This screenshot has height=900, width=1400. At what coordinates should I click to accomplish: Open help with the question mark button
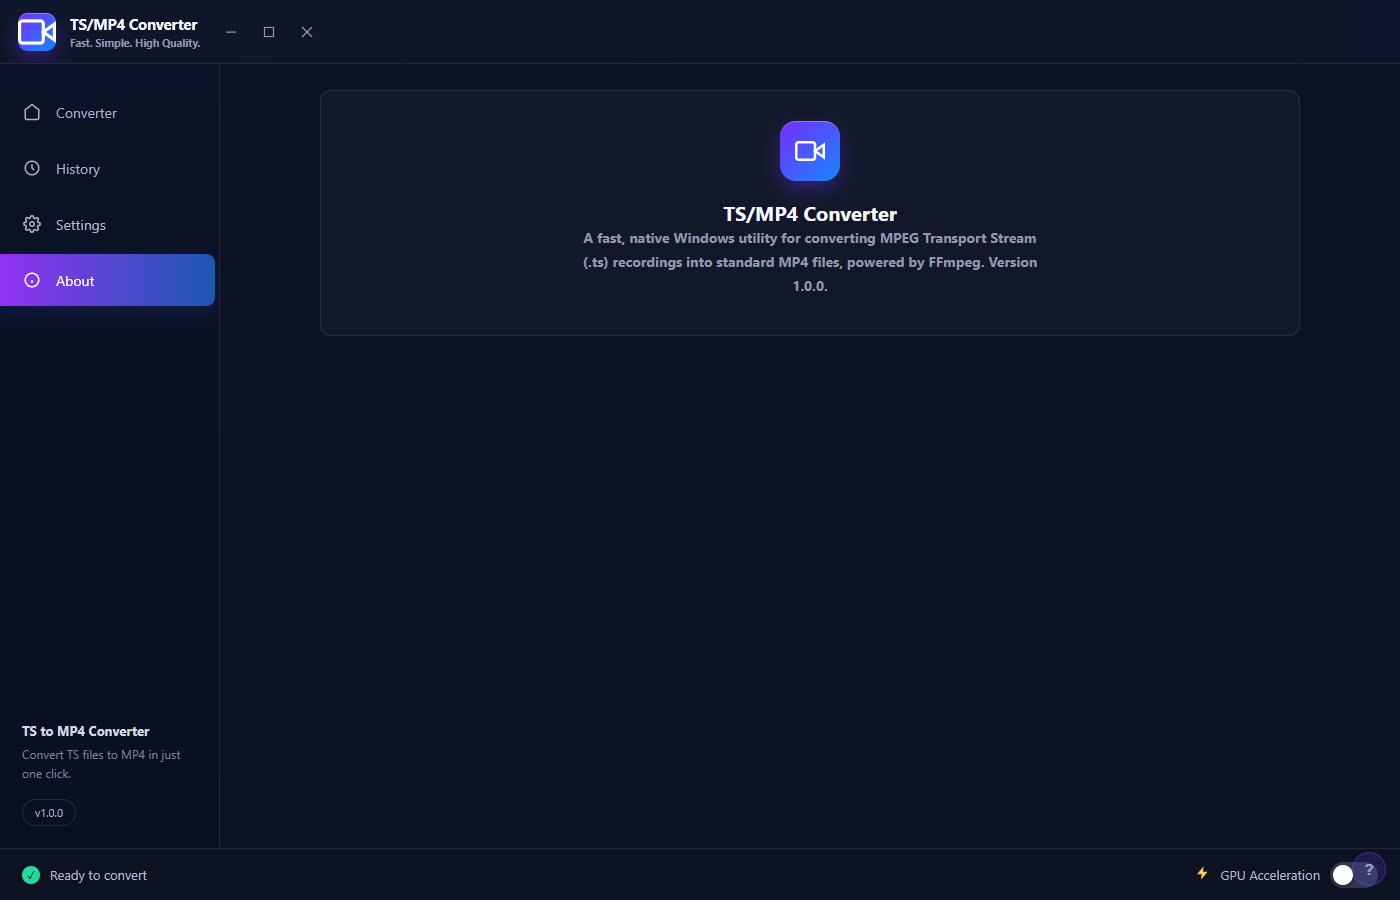(1369, 869)
